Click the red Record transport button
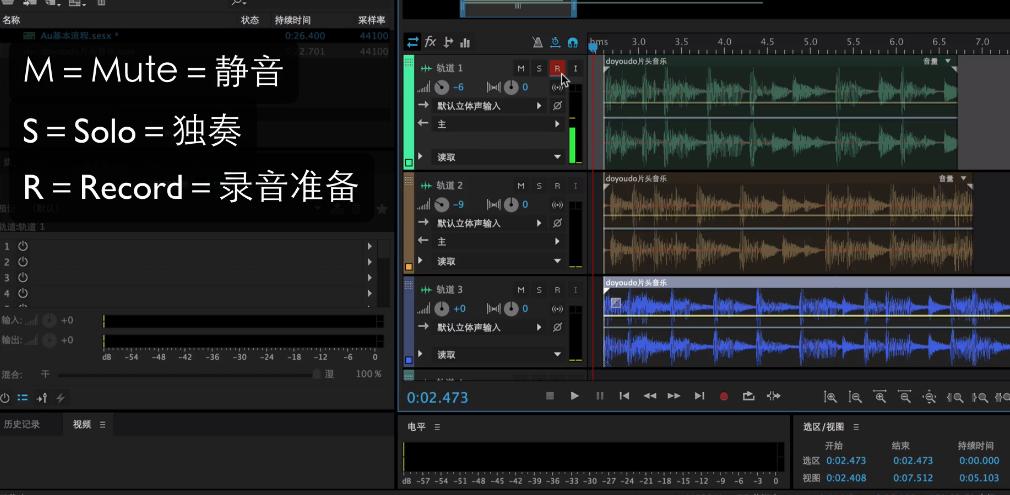Viewport: 1010px width, 495px height. (x=724, y=397)
